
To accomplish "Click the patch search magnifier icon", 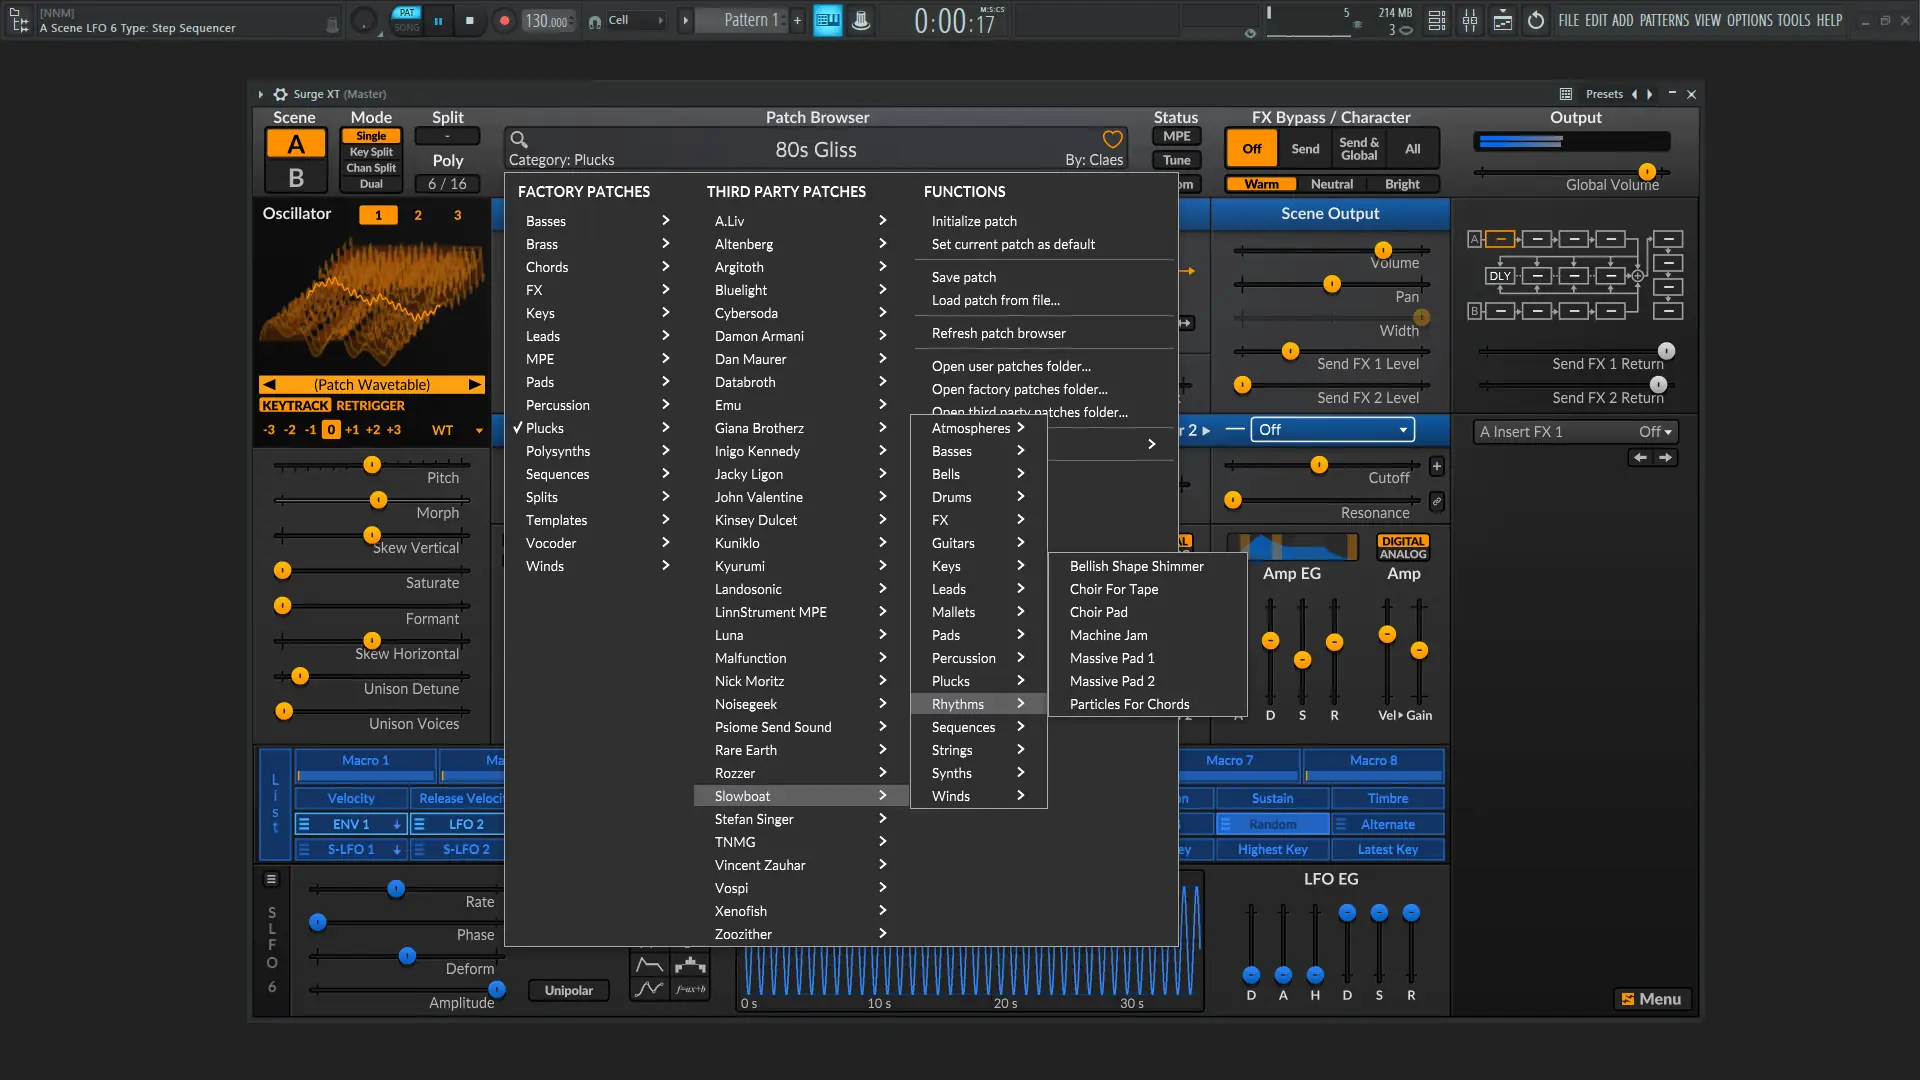I will click(518, 140).
